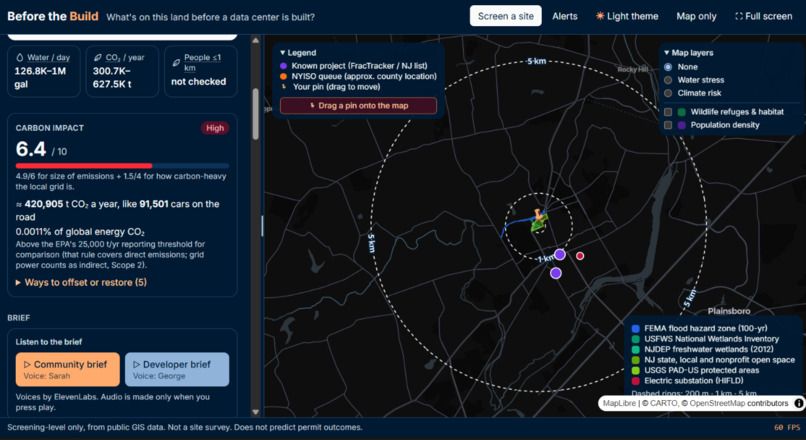Click the Screen a site button

point(505,16)
